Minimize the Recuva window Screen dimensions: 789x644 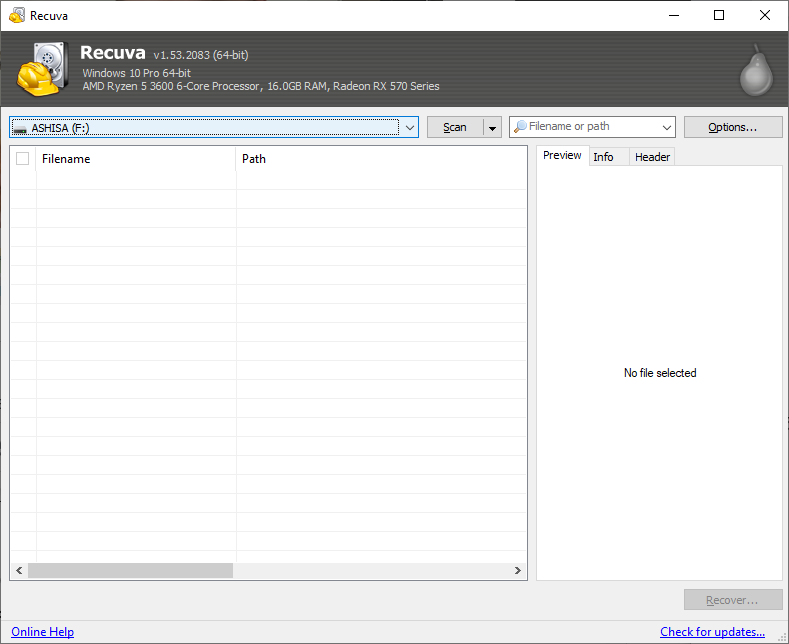tap(674, 16)
